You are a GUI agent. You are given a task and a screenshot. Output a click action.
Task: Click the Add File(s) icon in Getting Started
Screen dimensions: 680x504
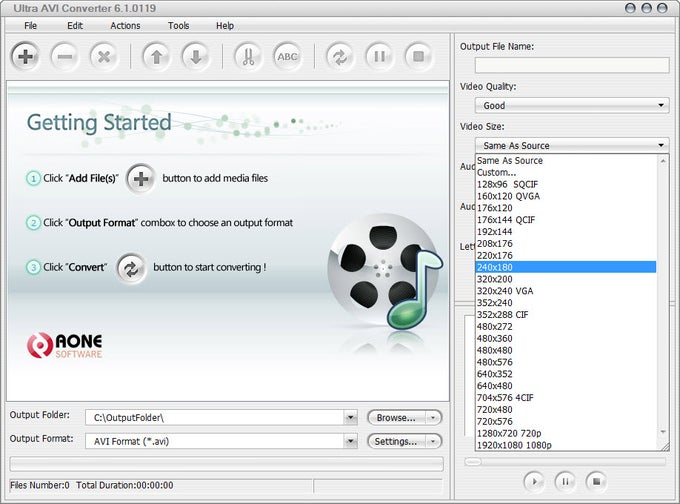point(141,179)
